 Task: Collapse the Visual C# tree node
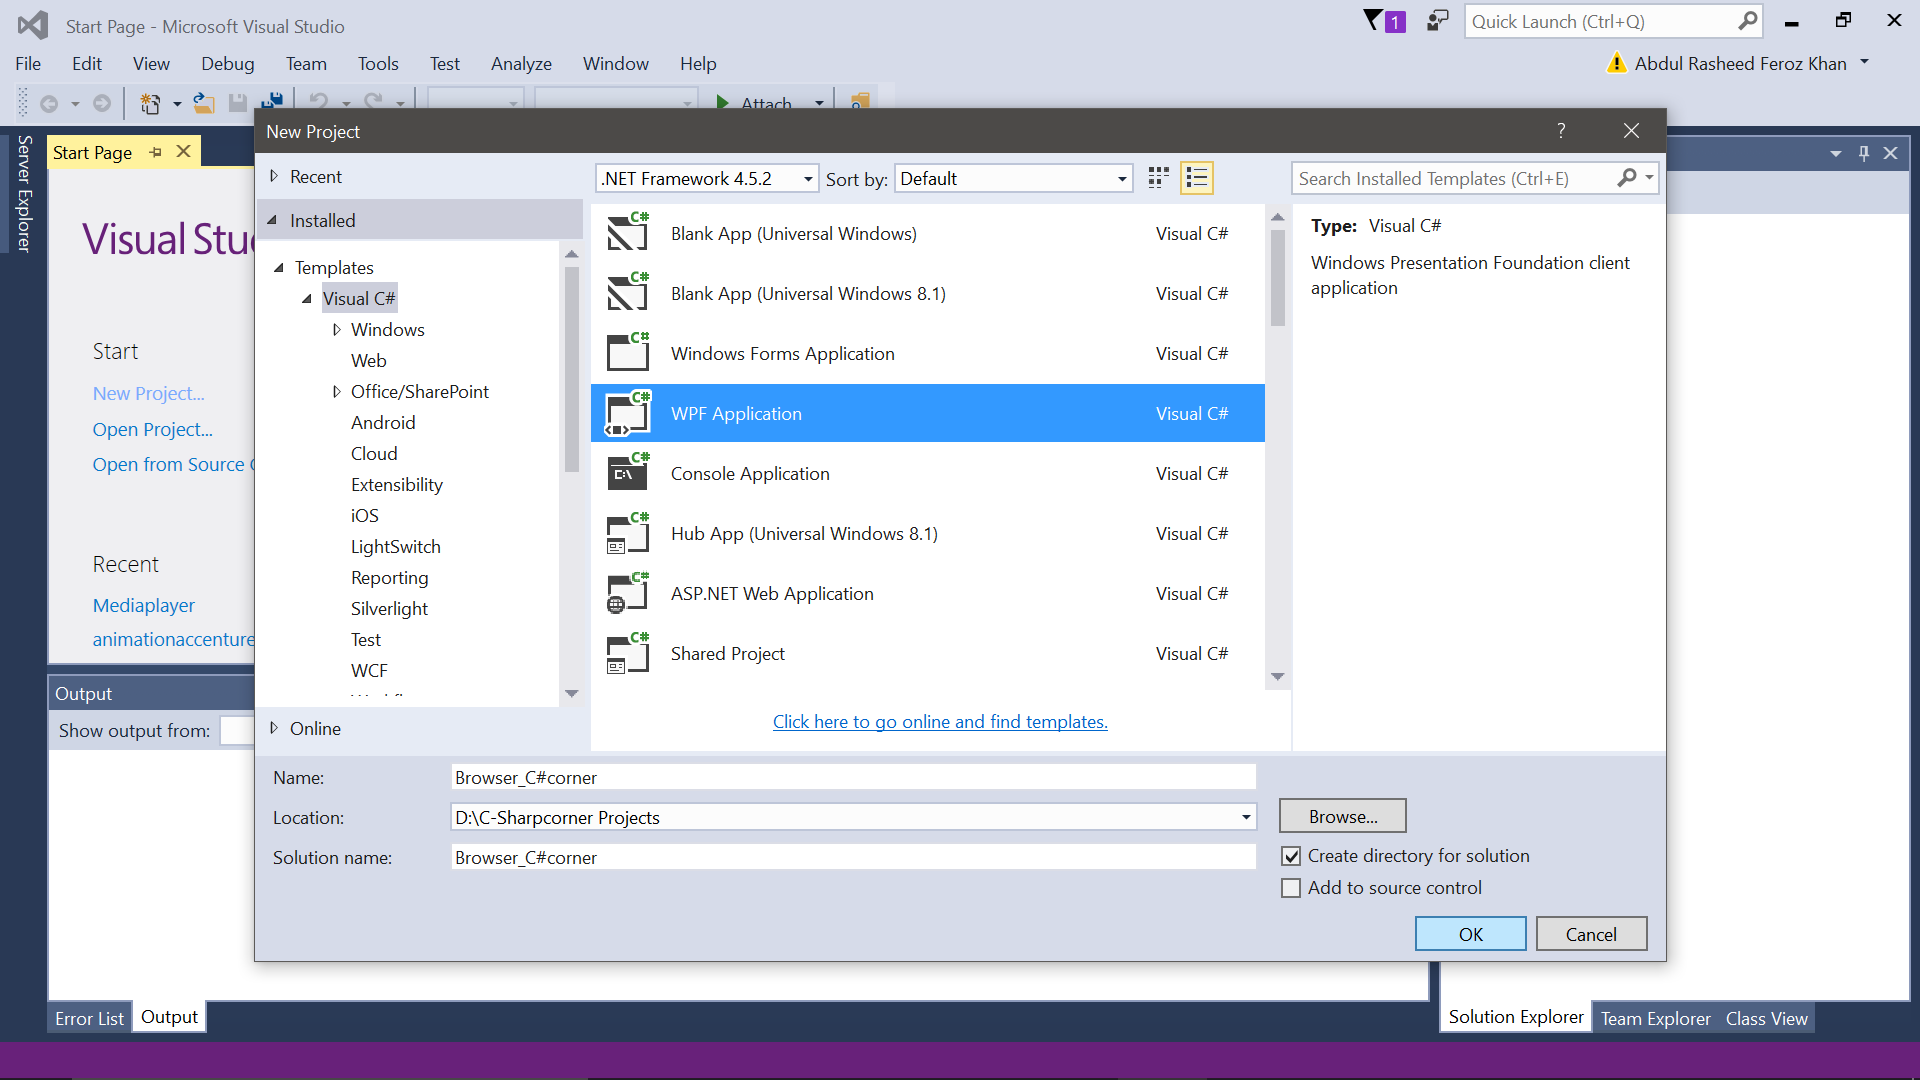tap(307, 298)
